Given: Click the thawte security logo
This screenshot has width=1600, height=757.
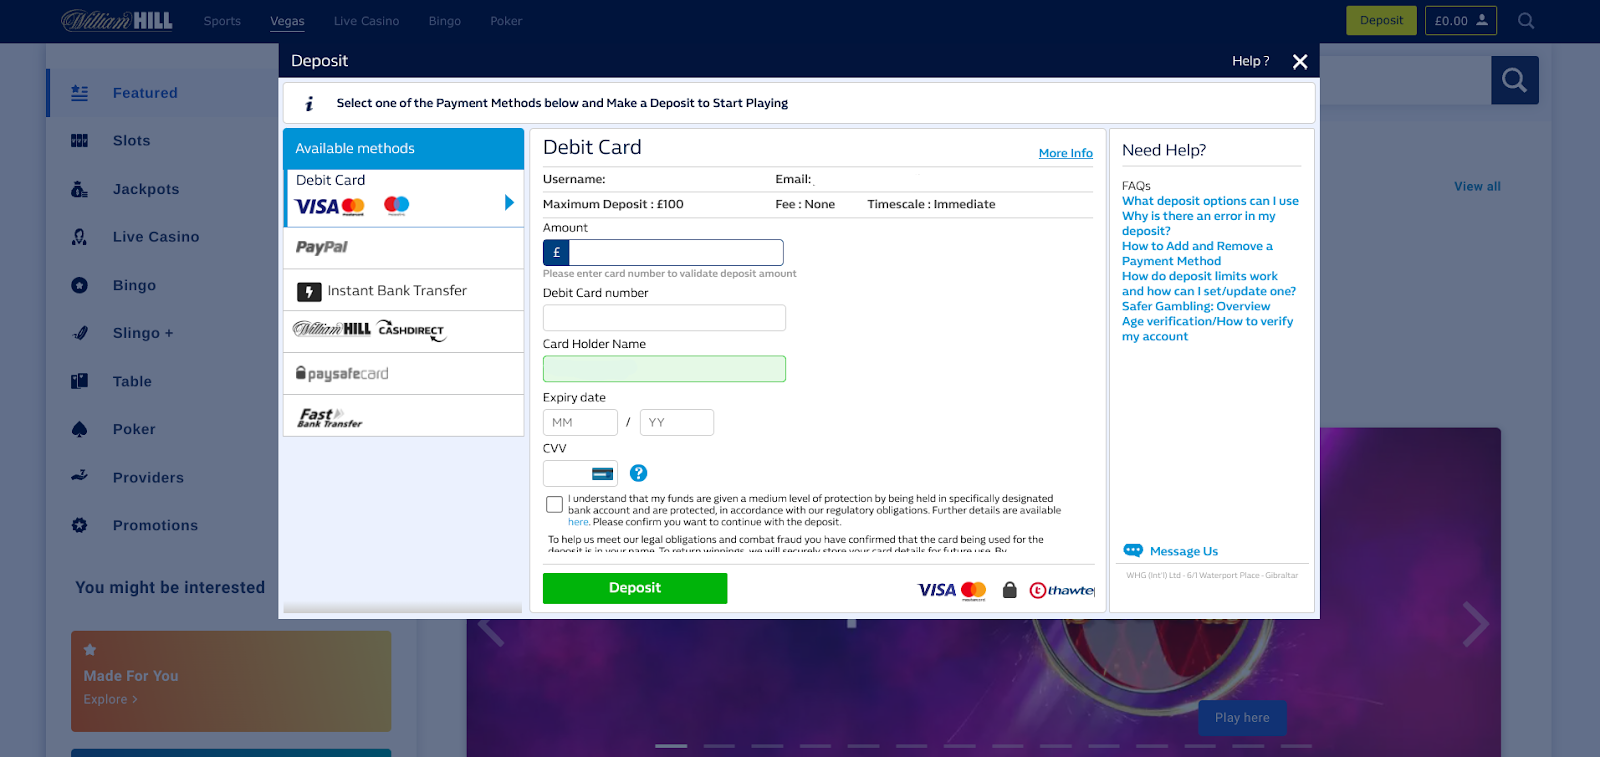Looking at the screenshot, I should [1062, 590].
